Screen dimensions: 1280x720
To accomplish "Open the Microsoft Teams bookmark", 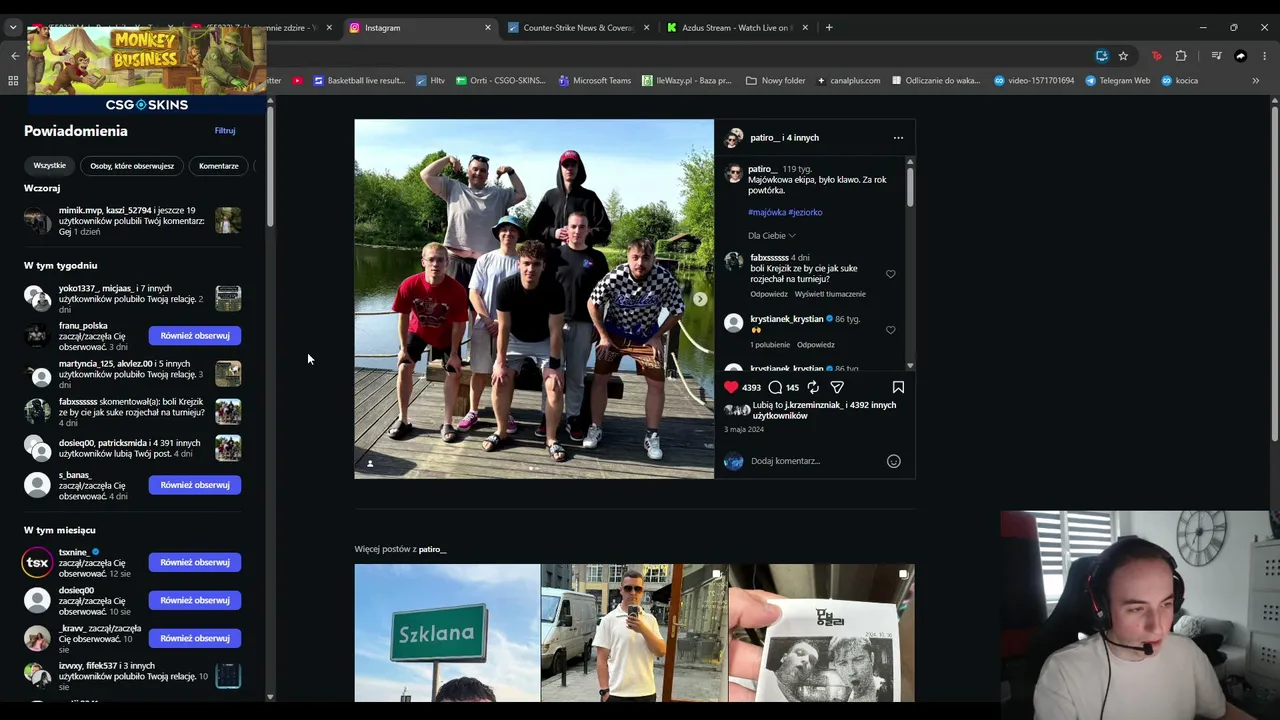I will tap(595, 81).
